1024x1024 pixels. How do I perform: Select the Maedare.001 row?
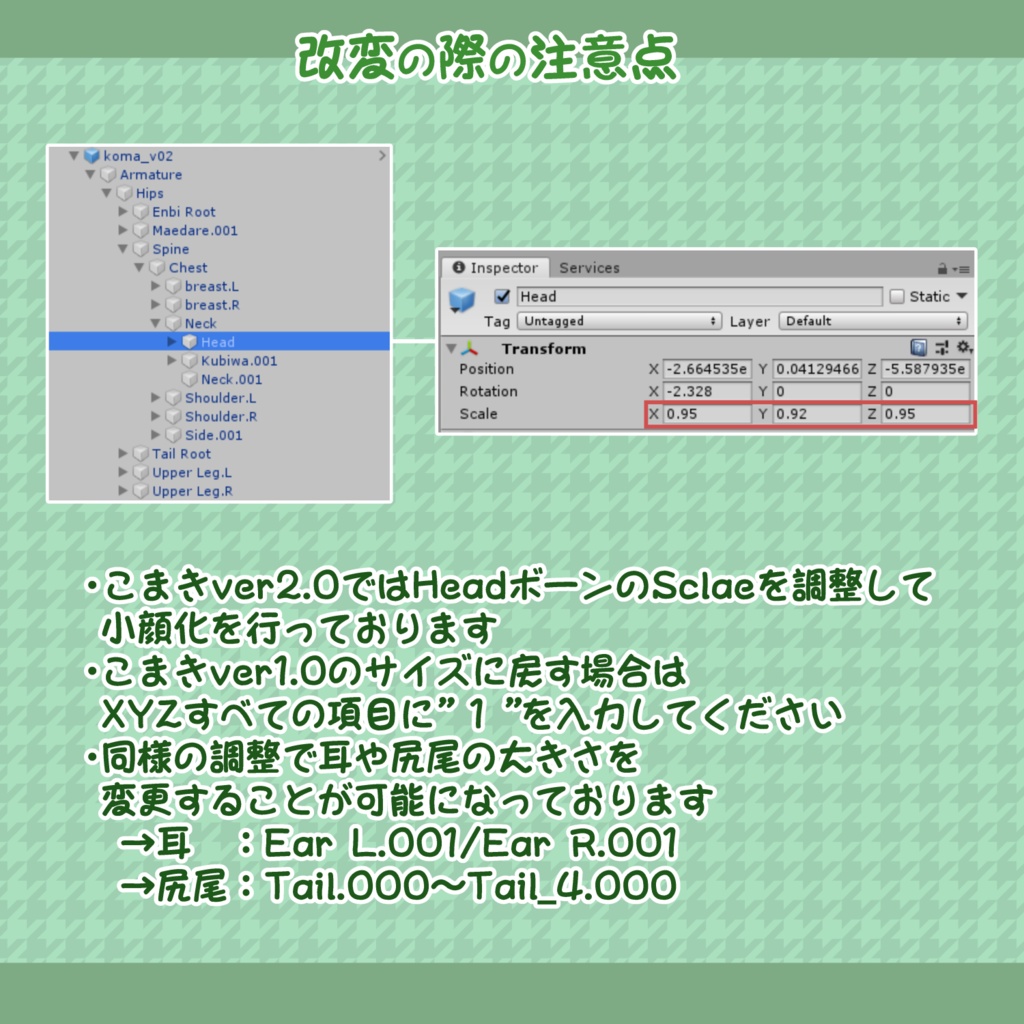[x=219, y=230]
